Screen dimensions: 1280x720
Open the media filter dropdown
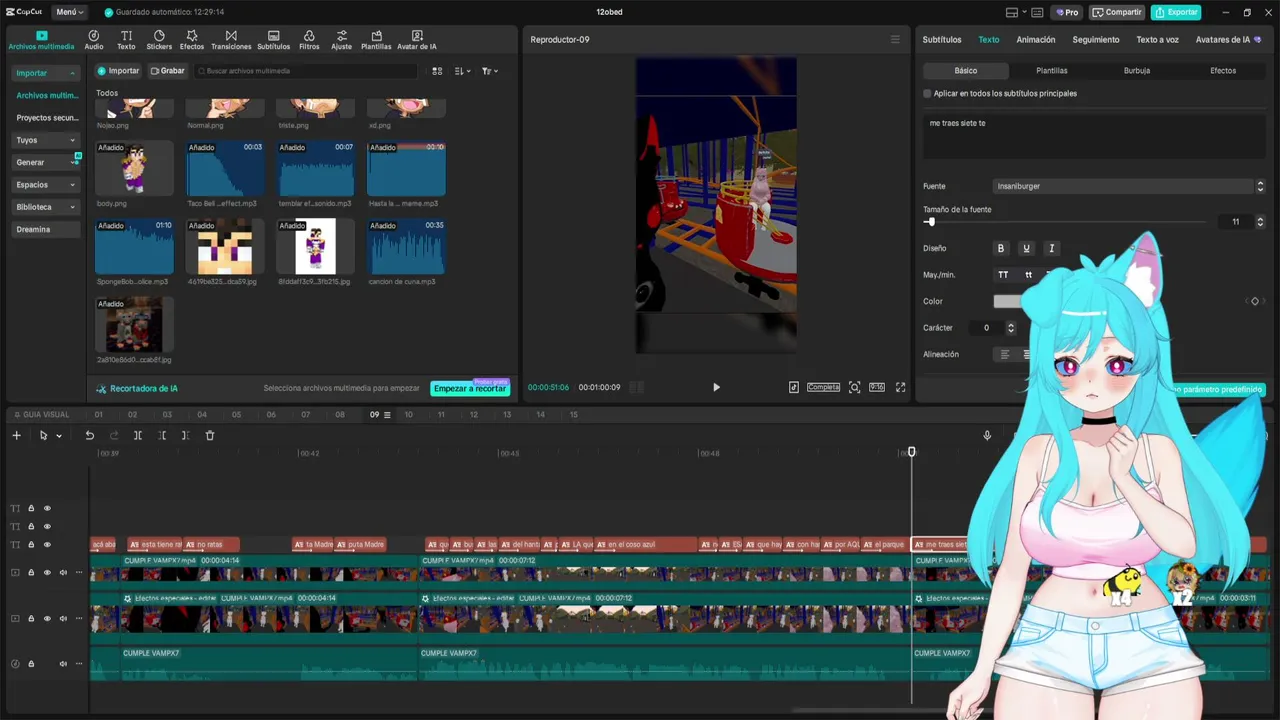[x=489, y=71]
